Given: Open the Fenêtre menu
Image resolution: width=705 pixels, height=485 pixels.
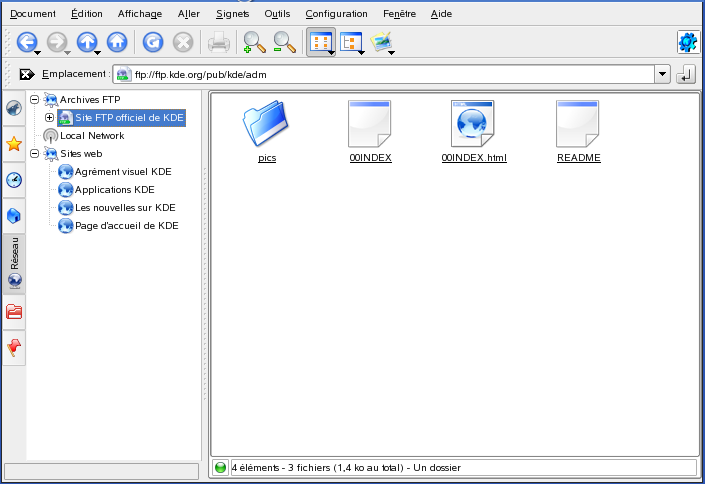Looking at the screenshot, I should tap(399, 14).
